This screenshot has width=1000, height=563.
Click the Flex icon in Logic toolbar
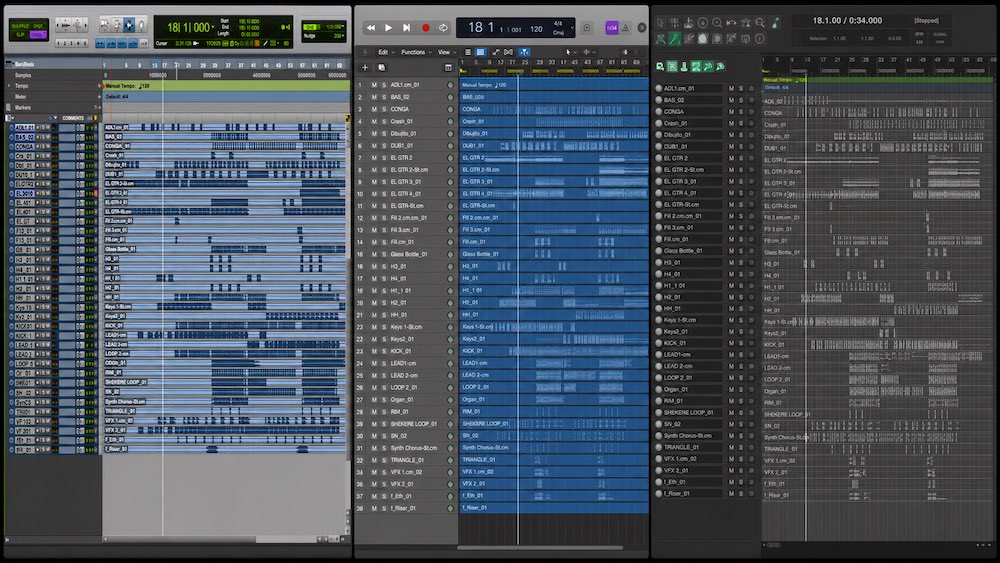[x=508, y=52]
